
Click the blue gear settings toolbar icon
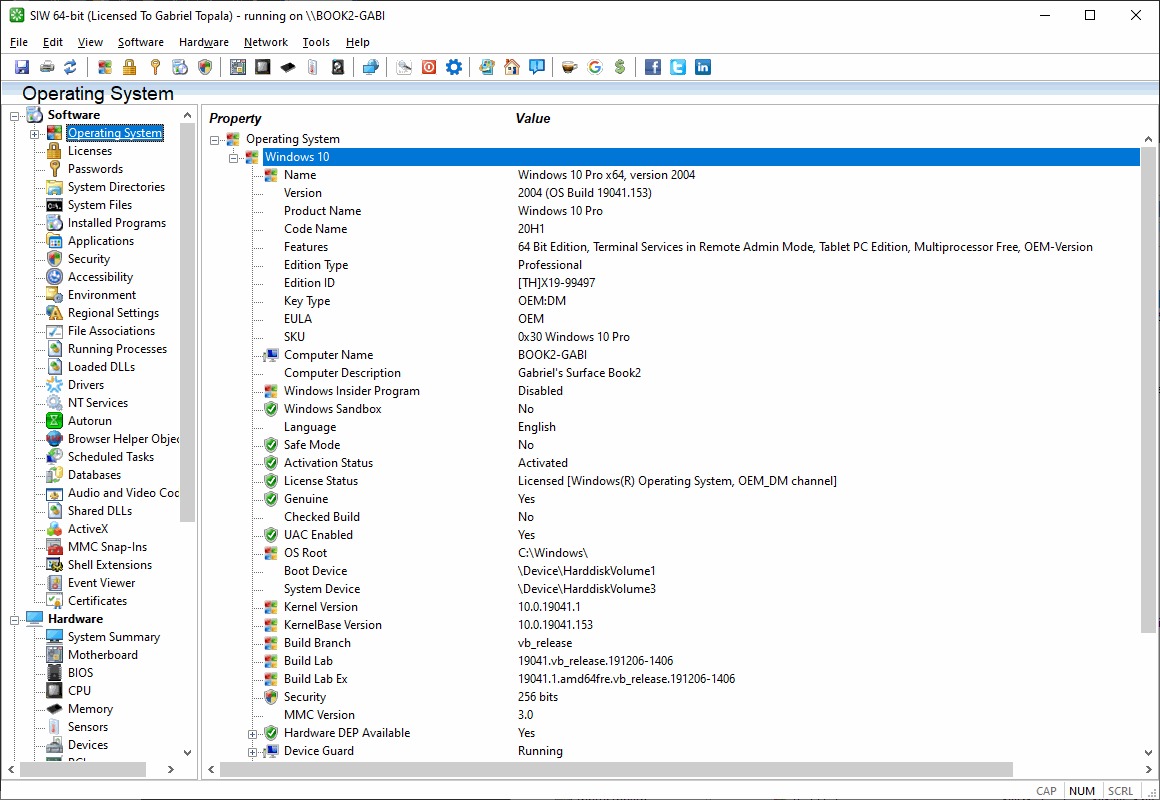tap(454, 67)
